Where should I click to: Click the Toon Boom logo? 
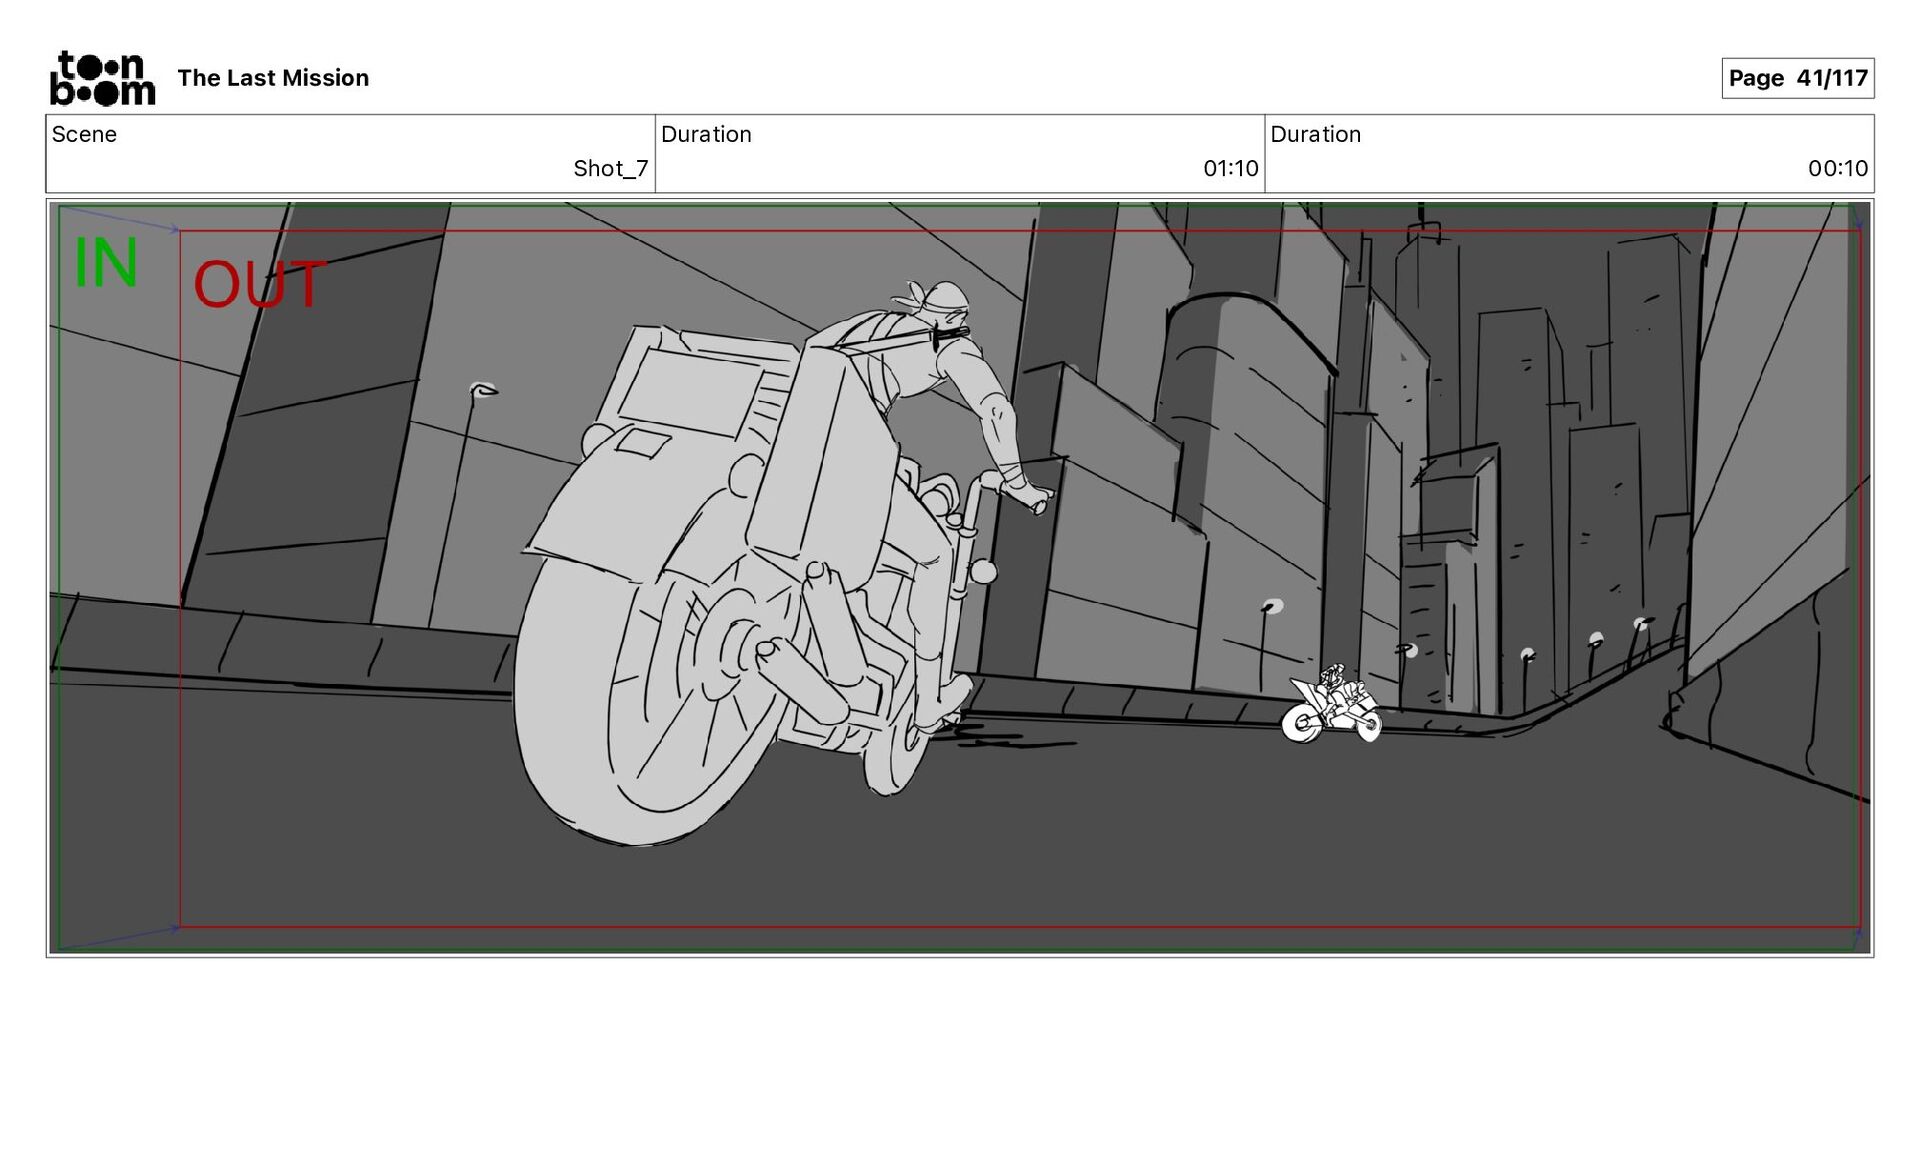[102, 78]
